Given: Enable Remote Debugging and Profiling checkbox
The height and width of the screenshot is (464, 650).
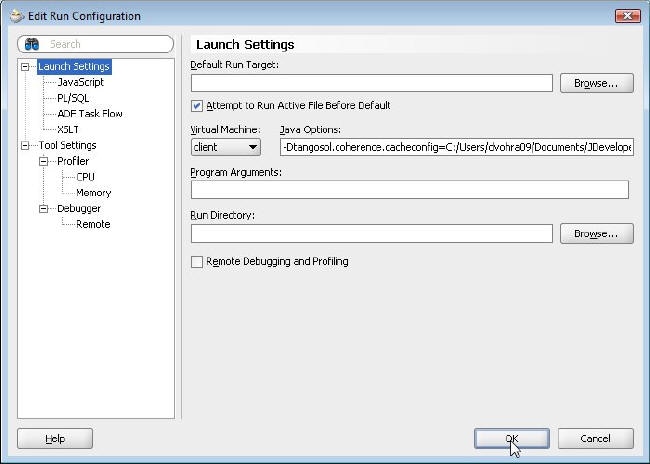Looking at the screenshot, I should coord(197,262).
